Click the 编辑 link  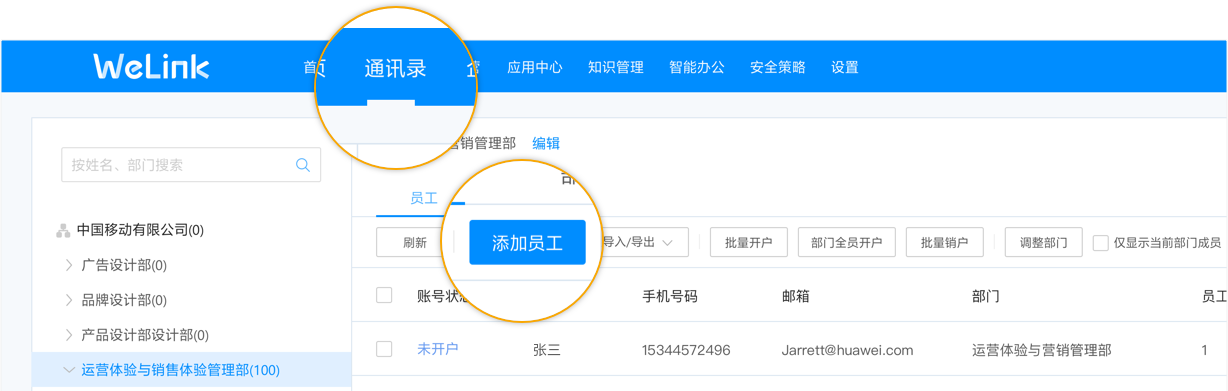[546, 143]
